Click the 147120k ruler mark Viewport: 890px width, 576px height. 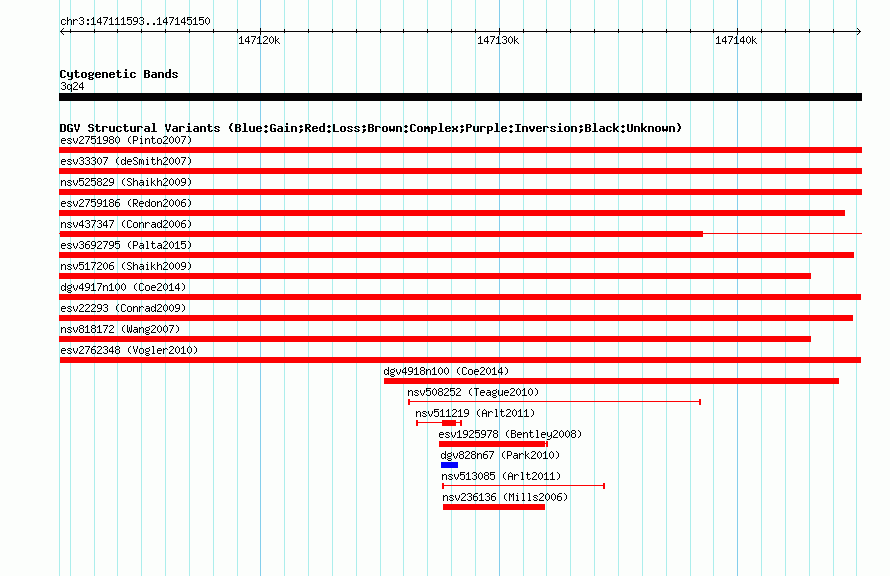(x=259, y=40)
